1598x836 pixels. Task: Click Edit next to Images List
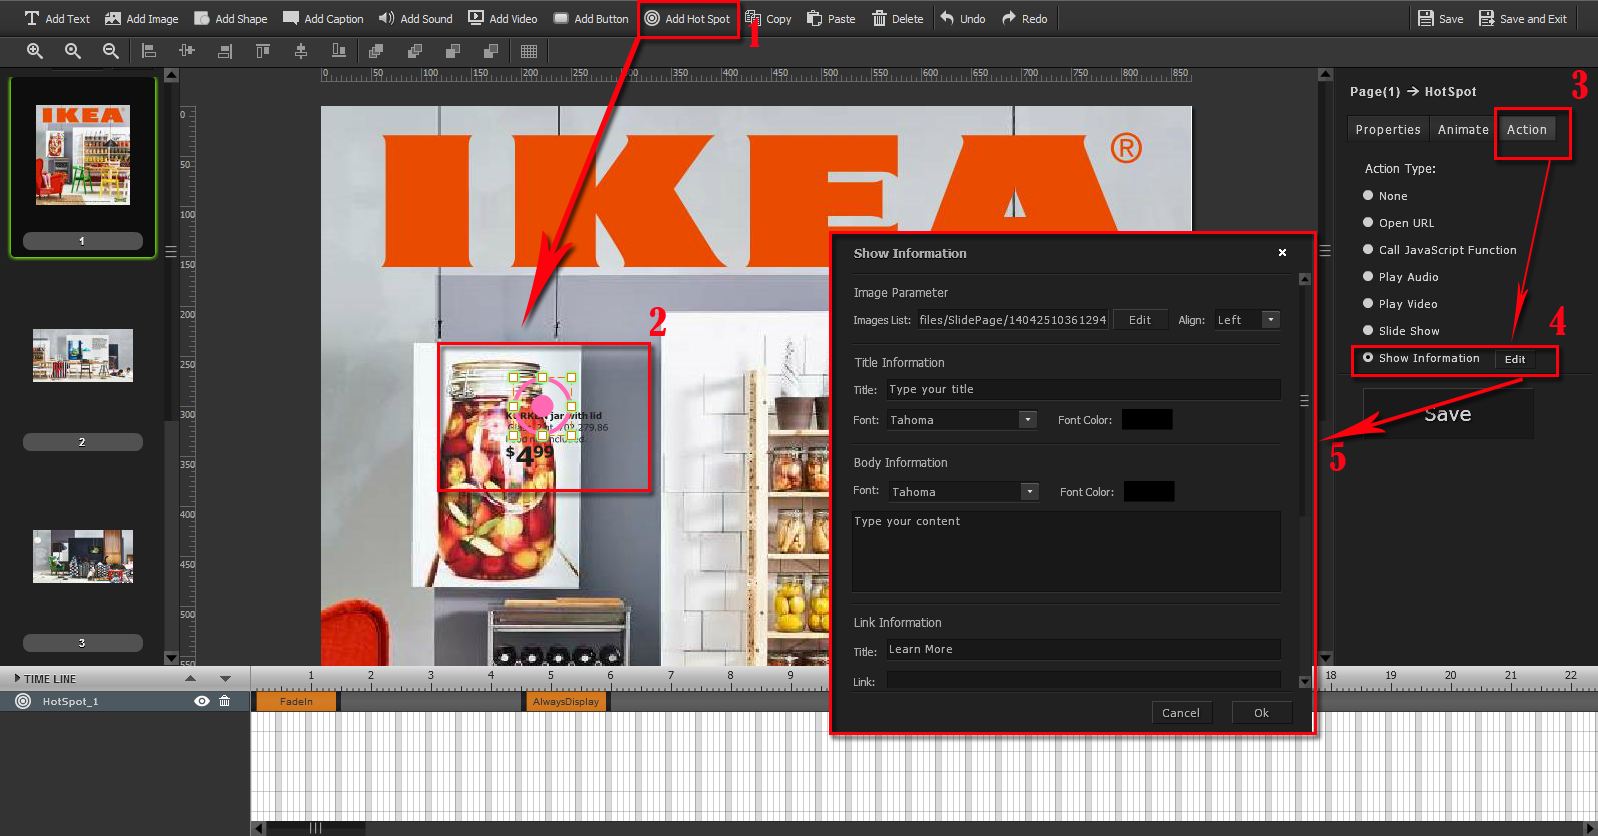click(1140, 320)
